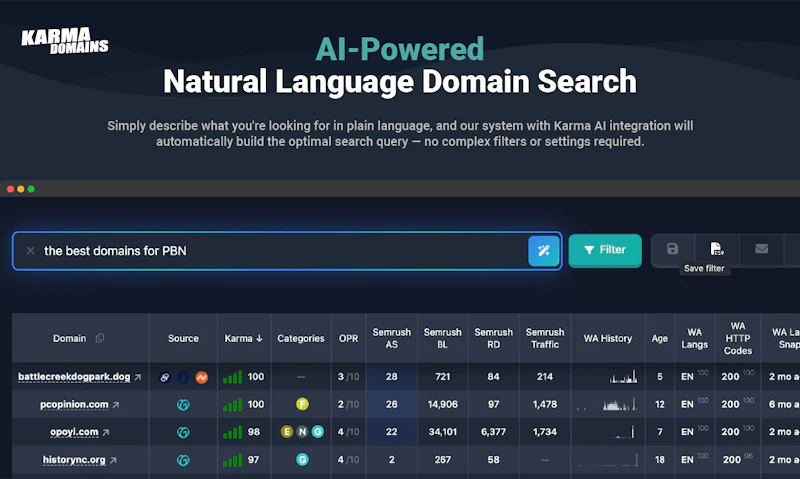
Task: Click karma bars icon in pcopinion.com row
Action: point(233,405)
